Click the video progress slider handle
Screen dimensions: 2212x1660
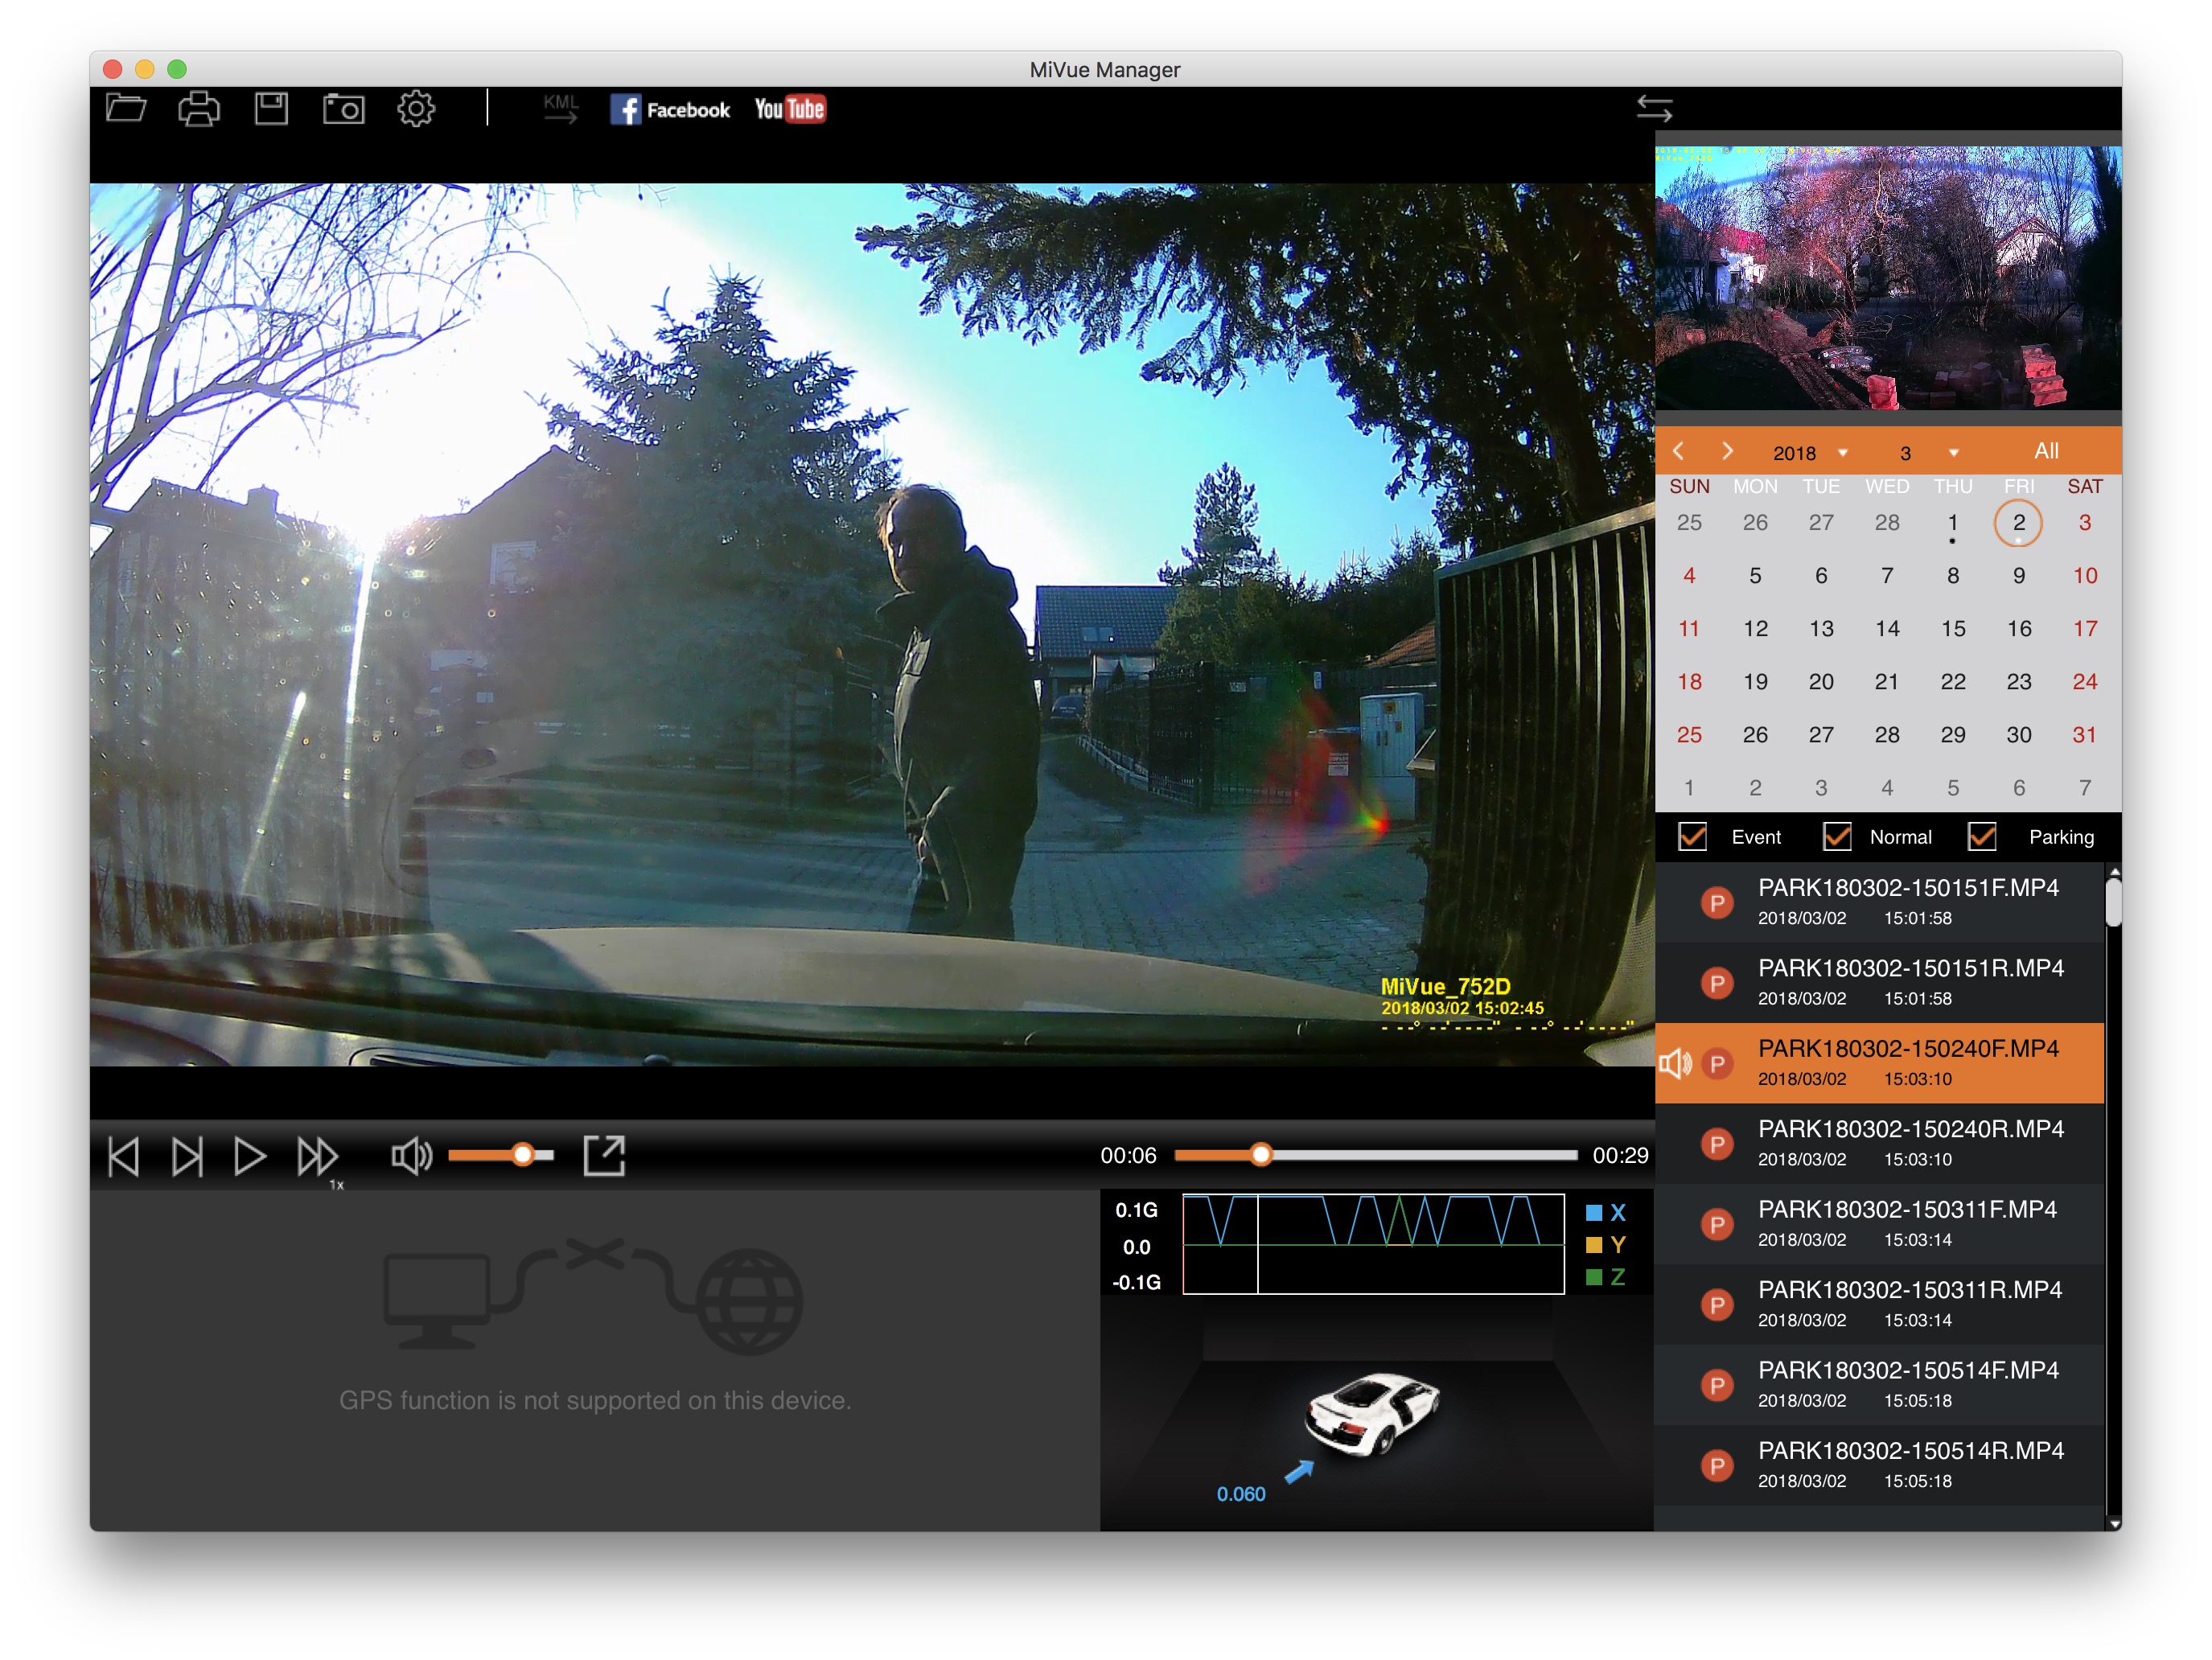[1261, 1155]
